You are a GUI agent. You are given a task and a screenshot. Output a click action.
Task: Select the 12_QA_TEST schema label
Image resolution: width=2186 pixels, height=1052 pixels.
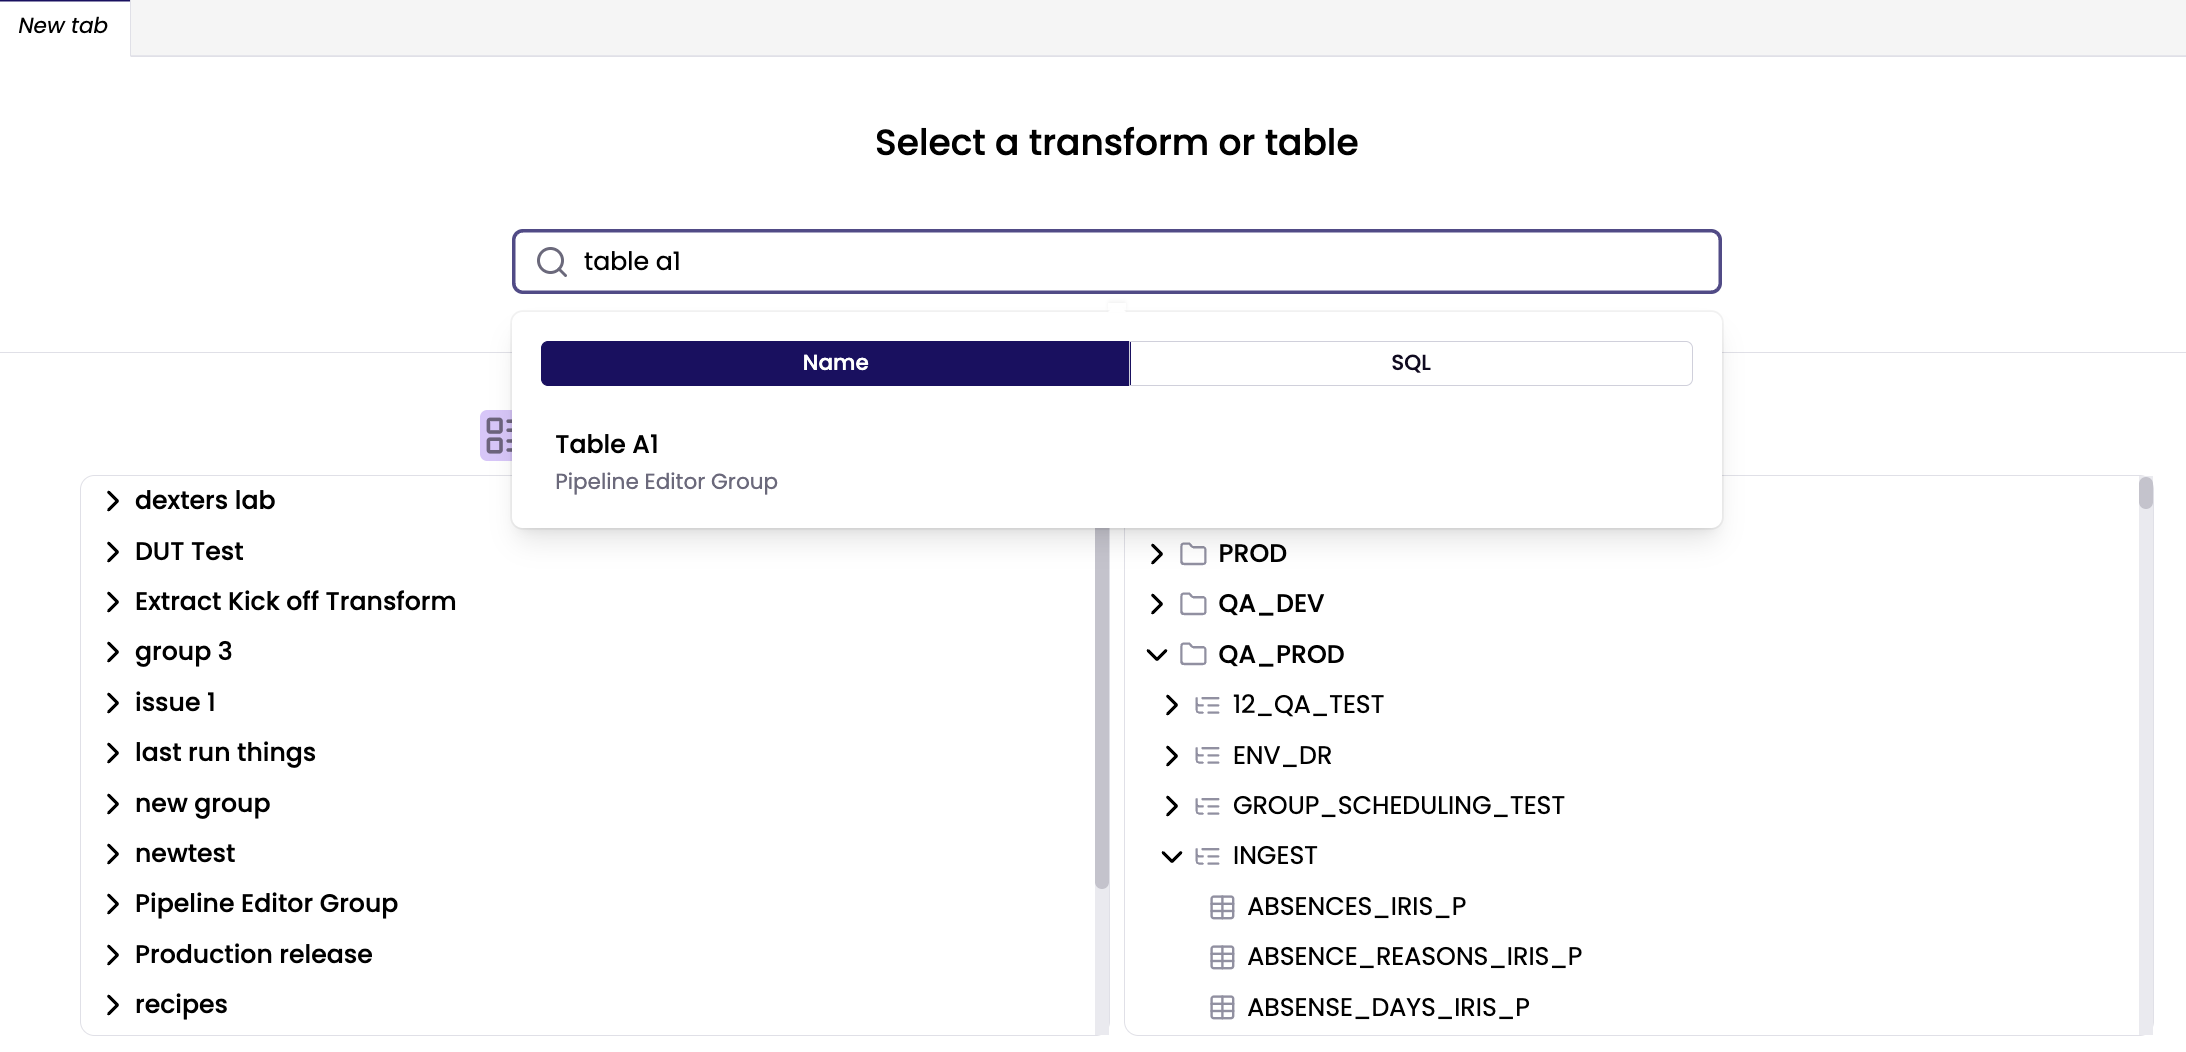tap(1308, 705)
